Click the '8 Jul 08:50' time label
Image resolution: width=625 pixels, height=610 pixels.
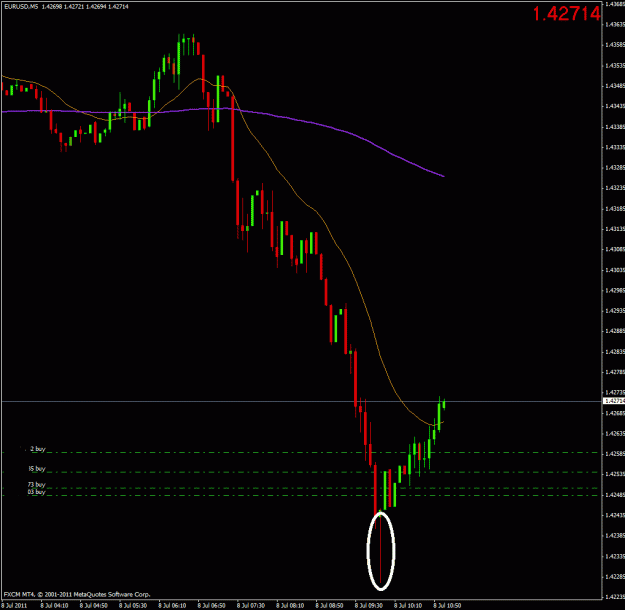click(330, 606)
